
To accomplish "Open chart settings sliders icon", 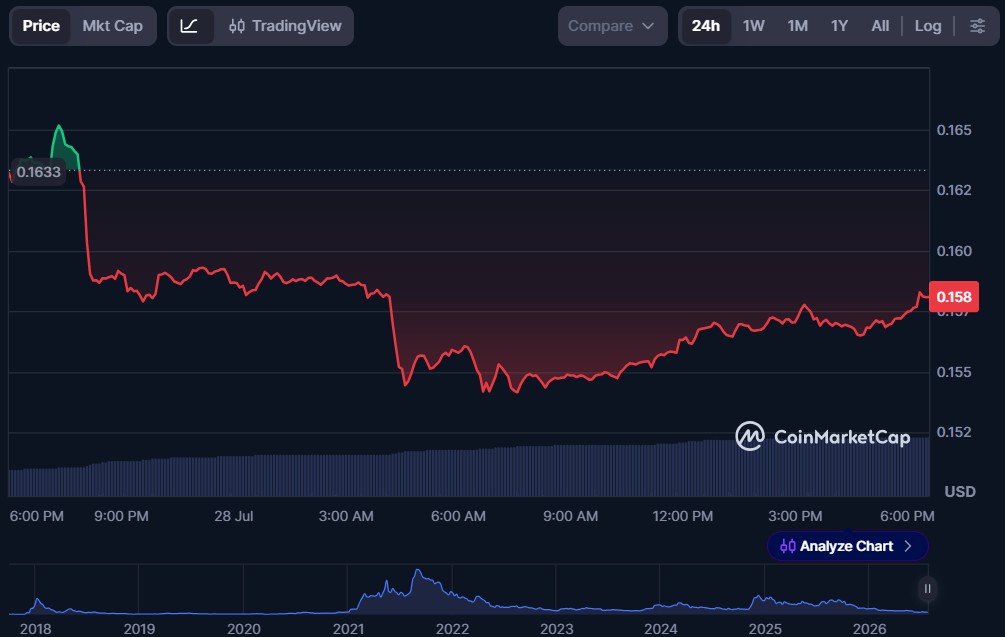I will (x=977, y=26).
